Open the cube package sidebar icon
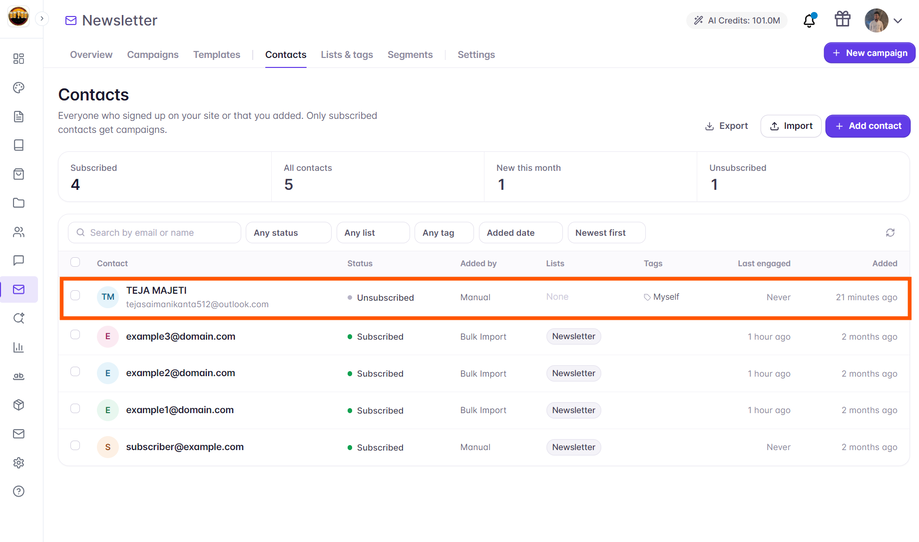The image size is (919, 542). coord(19,405)
